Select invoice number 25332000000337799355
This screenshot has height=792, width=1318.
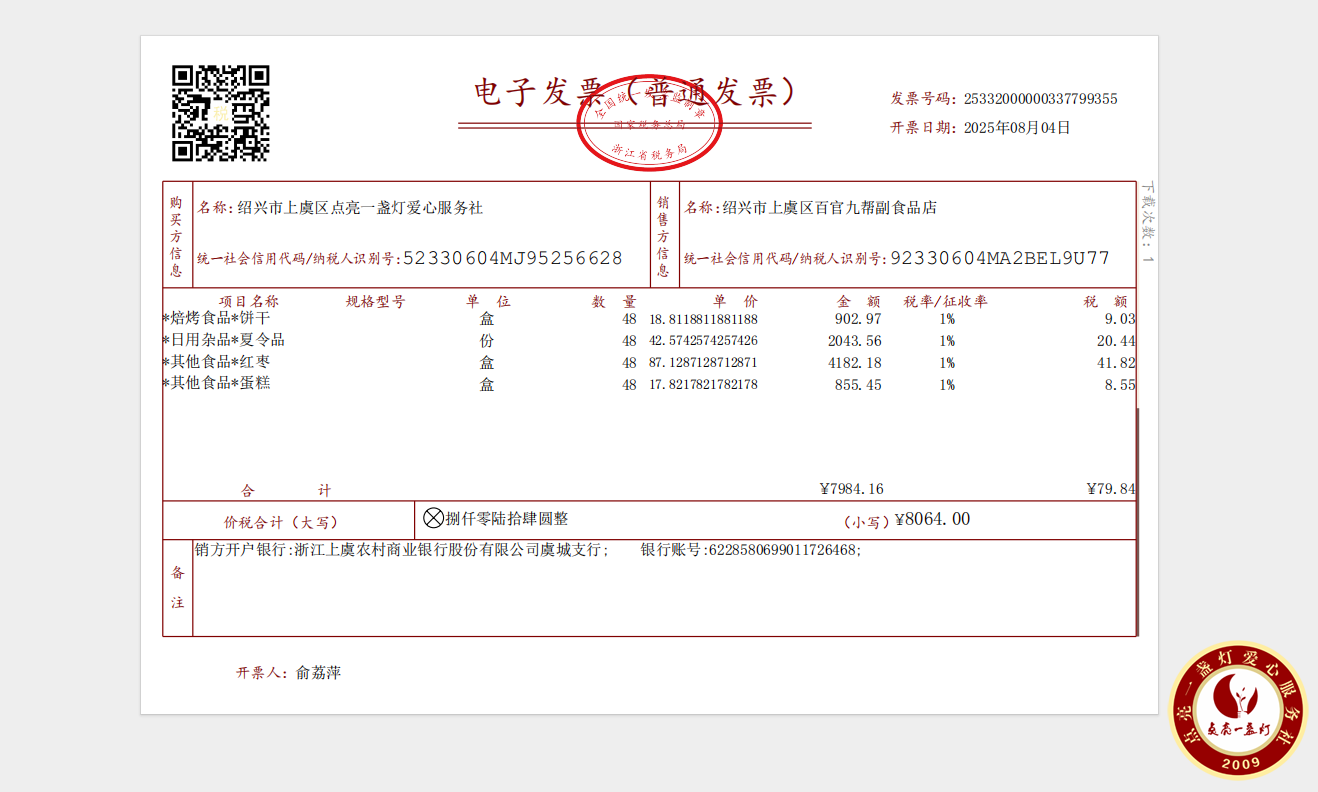[1040, 99]
